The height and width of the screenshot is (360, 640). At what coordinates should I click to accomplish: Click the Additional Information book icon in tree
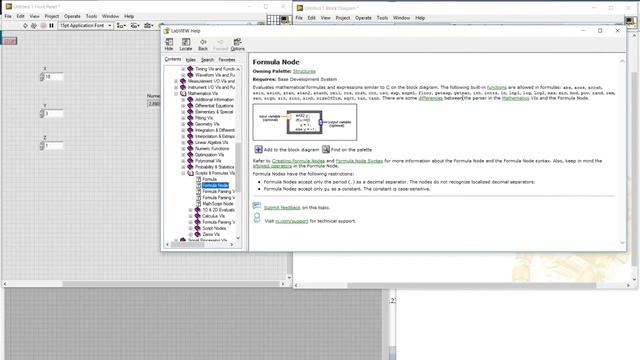pyautogui.click(x=190, y=100)
